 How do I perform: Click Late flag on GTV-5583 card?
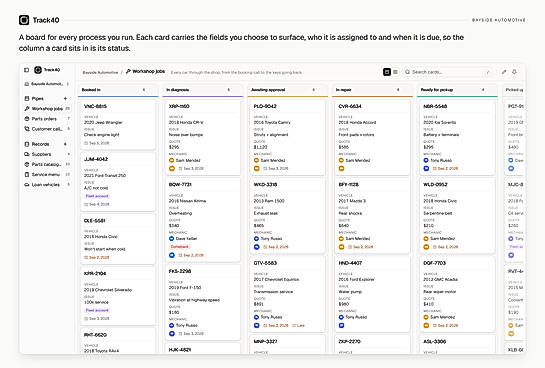(x=299, y=326)
